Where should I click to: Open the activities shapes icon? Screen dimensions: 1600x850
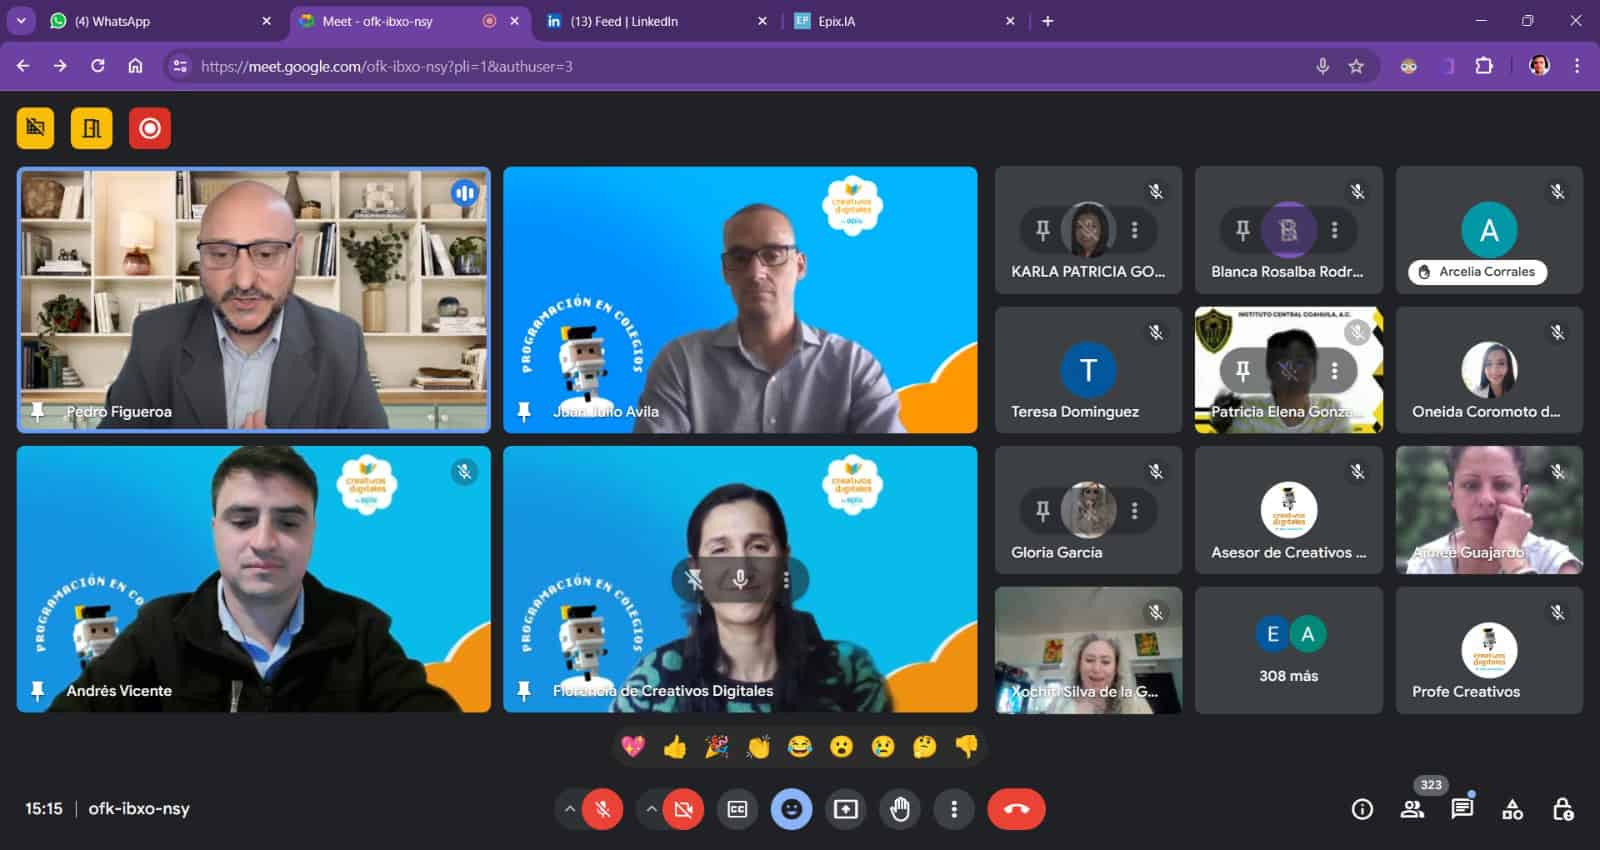1513,809
